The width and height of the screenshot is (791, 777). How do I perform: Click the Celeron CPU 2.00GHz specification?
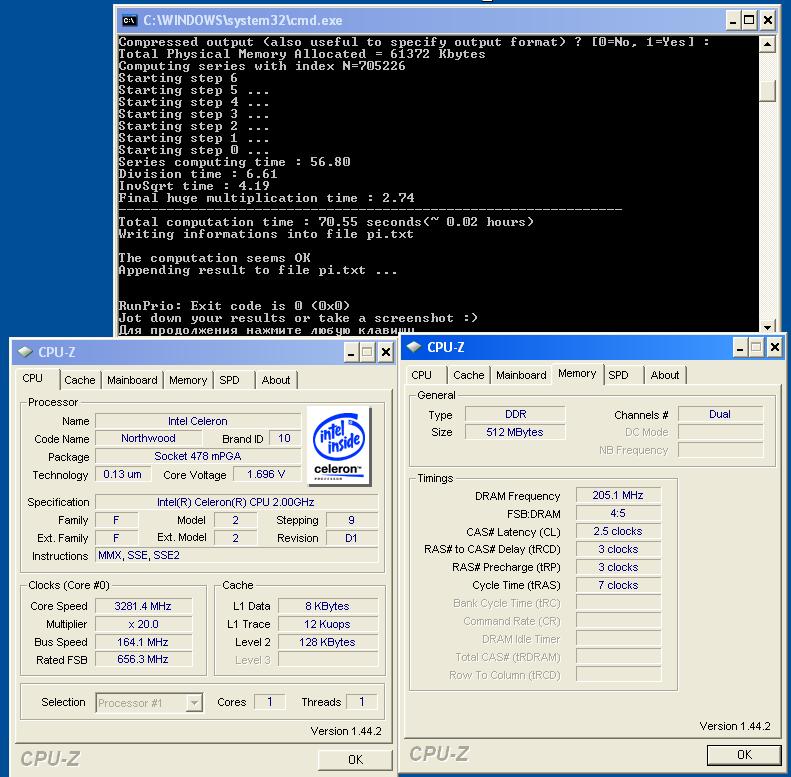236,502
